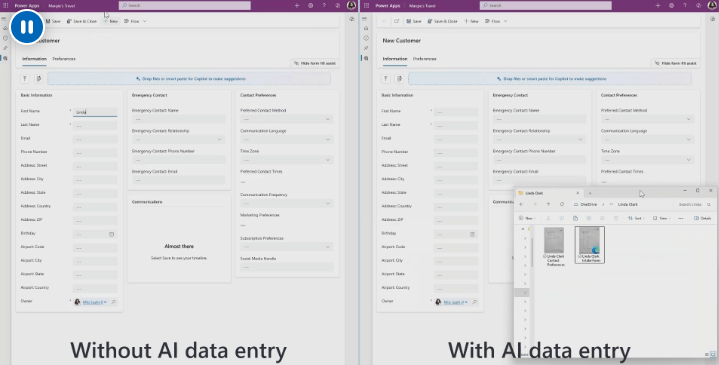719x365 pixels.
Task: Click New in right command bar
Action: click(471, 21)
